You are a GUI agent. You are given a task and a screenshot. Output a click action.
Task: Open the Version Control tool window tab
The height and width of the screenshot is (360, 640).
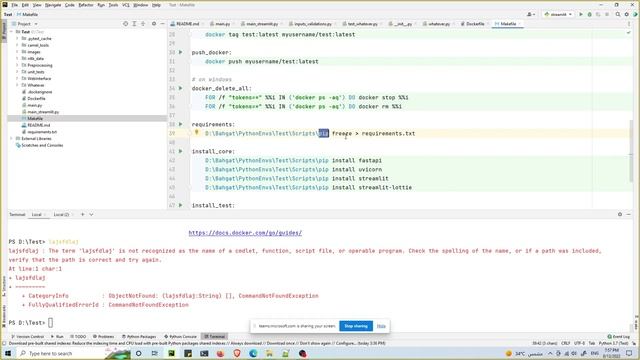[x=27, y=336]
